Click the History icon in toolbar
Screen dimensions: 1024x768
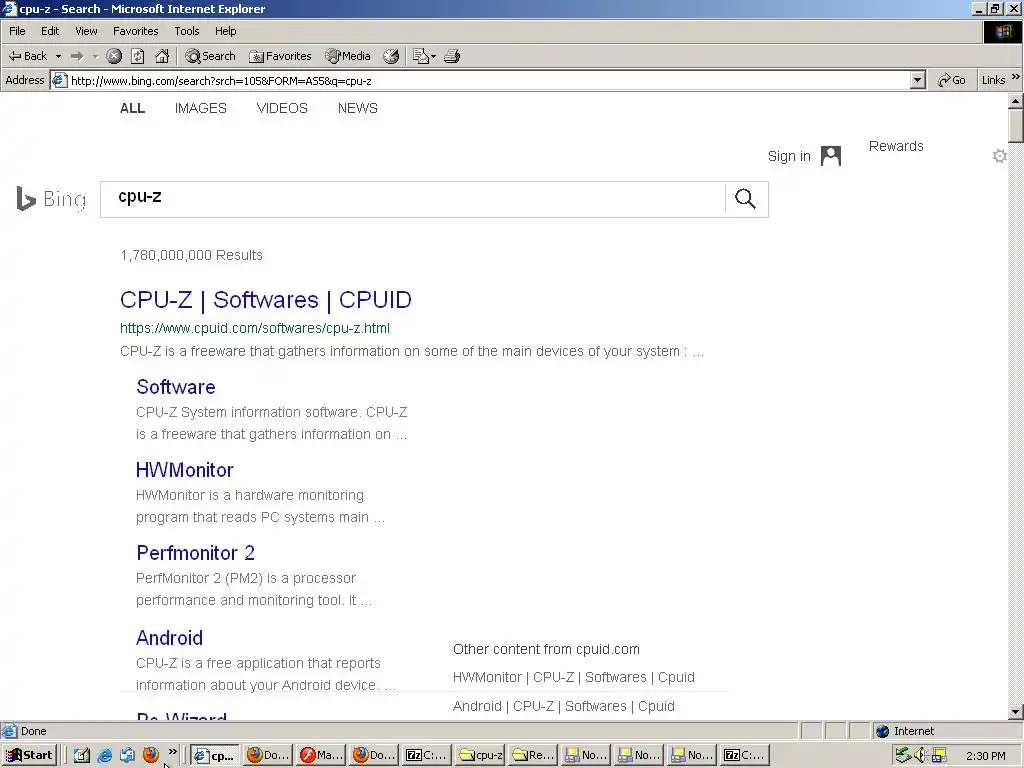tap(391, 56)
